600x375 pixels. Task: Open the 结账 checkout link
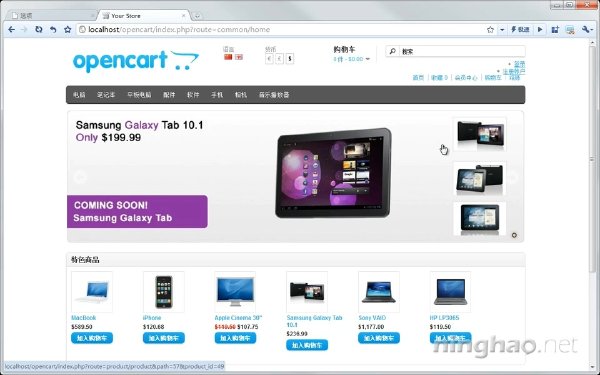tap(515, 78)
